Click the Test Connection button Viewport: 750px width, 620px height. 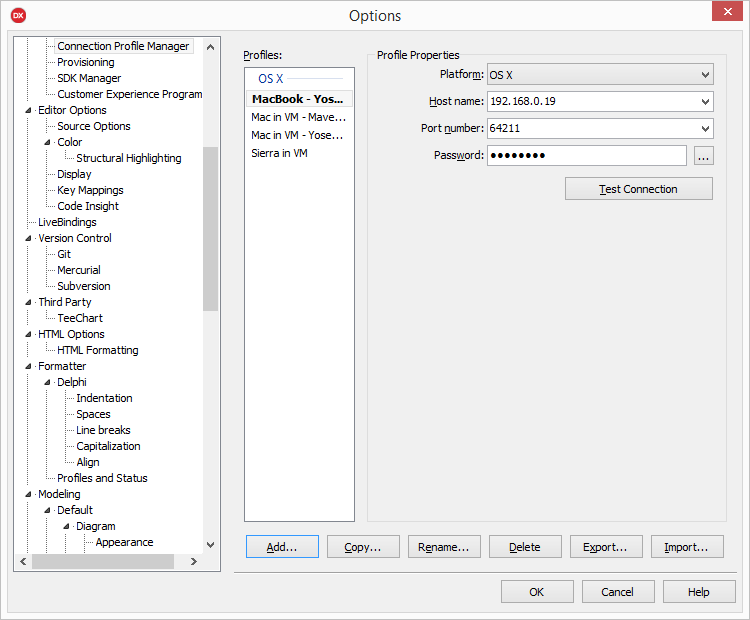pos(639,189)
